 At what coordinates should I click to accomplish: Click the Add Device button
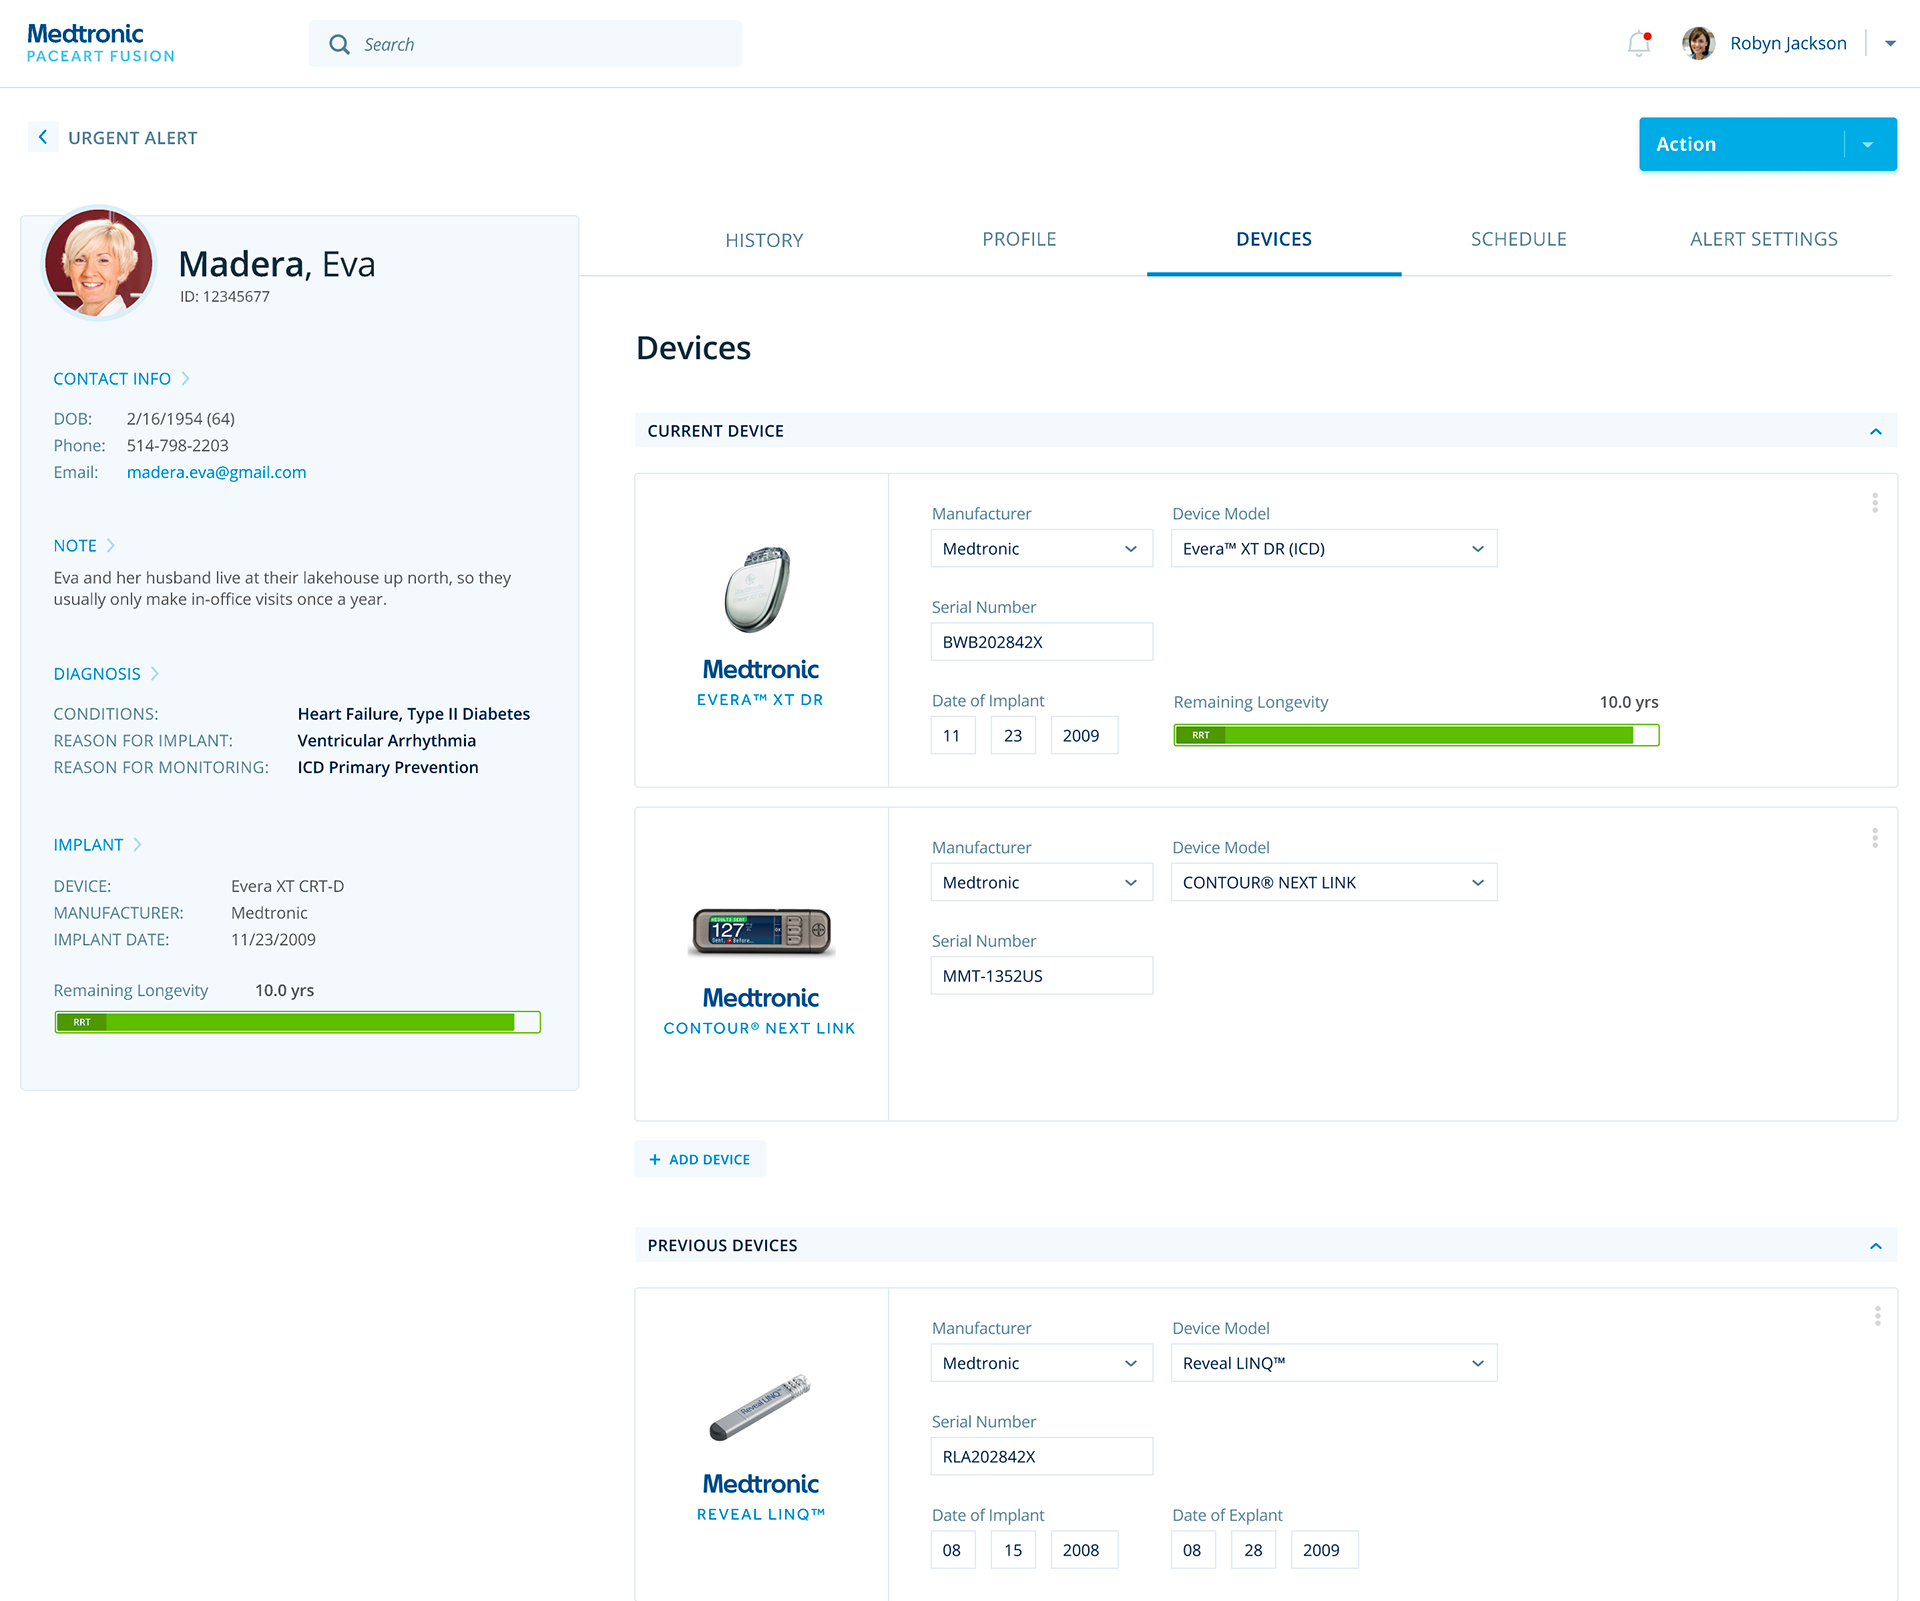tap(700, 1160)
